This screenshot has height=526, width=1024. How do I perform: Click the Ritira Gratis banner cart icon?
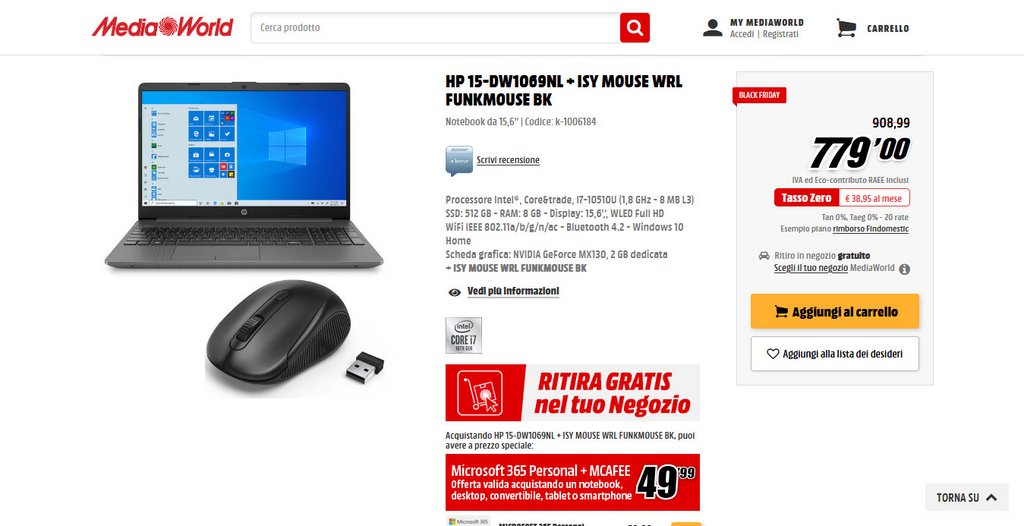pyautogui.click(x=480, y=393)
